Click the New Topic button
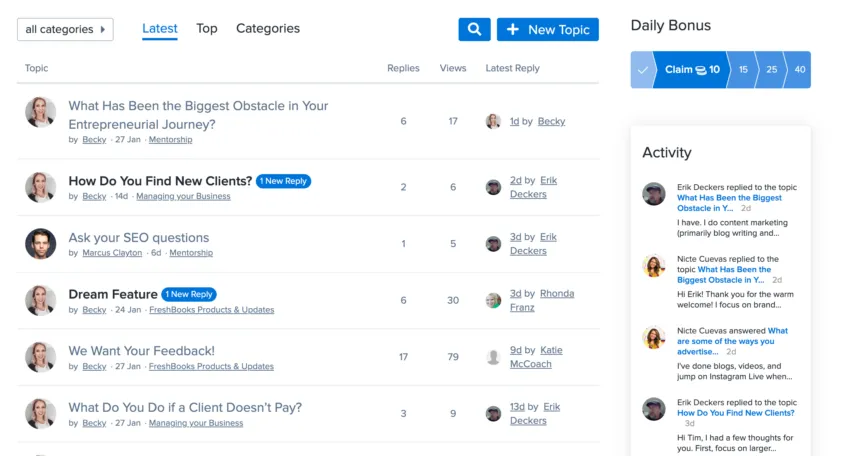Viewport: 852px width, 456px height. click(548, 30)
